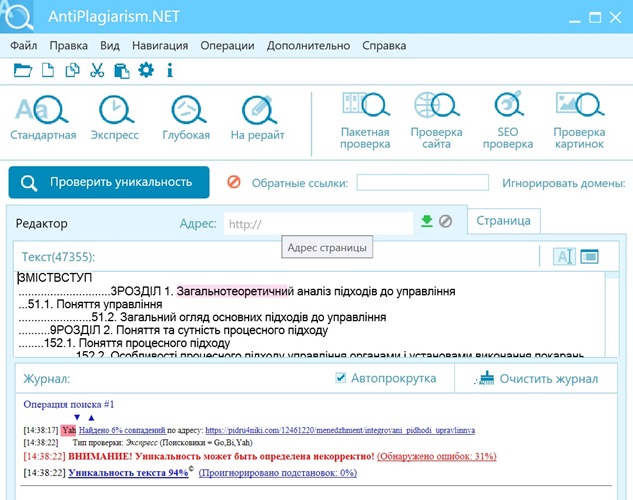Click Уникальность текста 94% link
The height and width of the screenshot is (500, 633).
[128, 473]
